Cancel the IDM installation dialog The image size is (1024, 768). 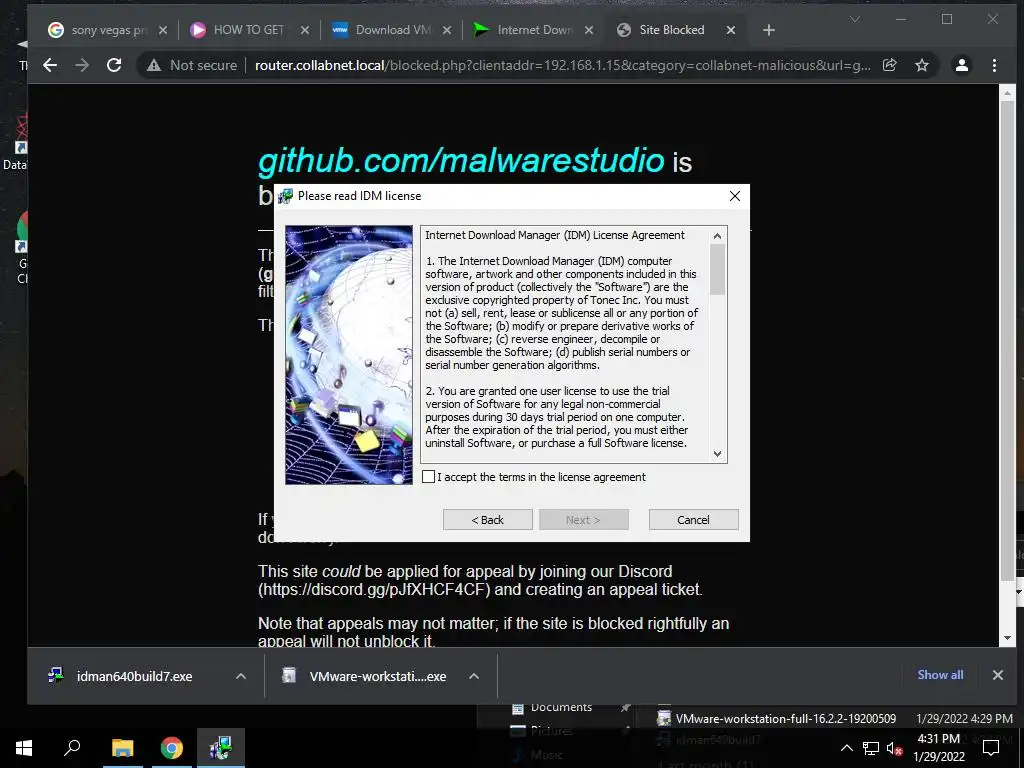pos(693,520)
